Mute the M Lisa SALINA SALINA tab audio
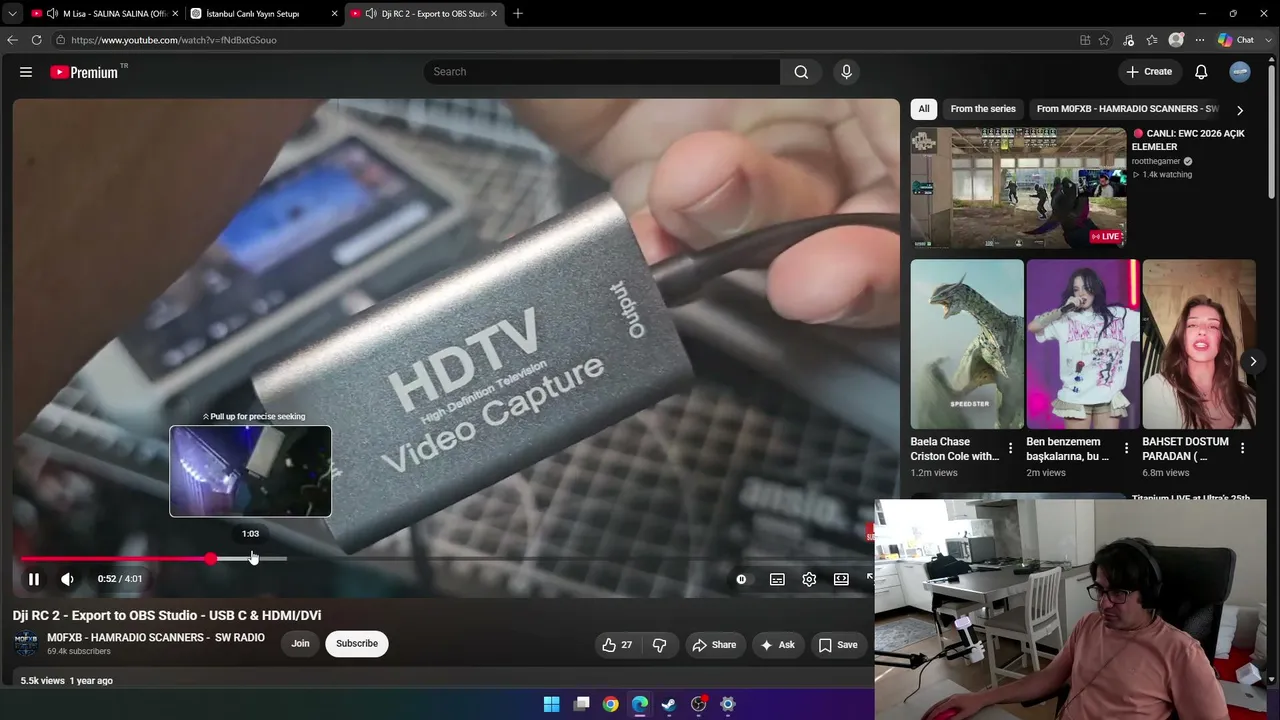 tap(51, 14)
